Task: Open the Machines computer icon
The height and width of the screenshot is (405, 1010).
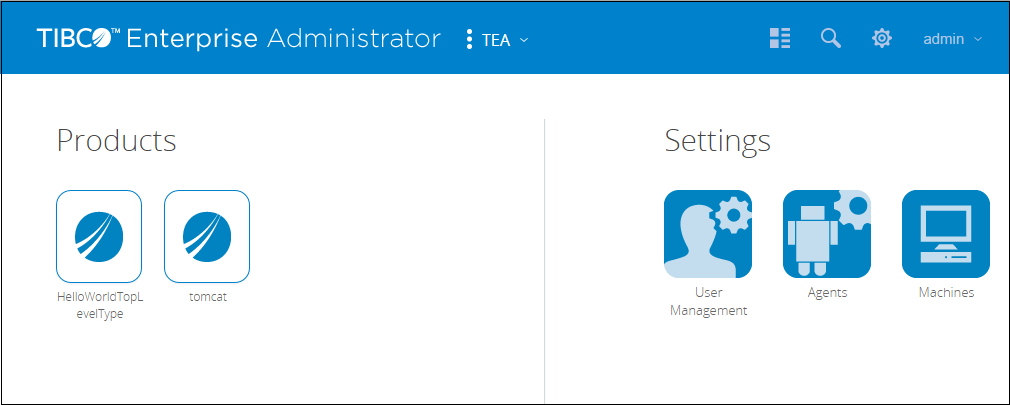Action: click(945, 234)
